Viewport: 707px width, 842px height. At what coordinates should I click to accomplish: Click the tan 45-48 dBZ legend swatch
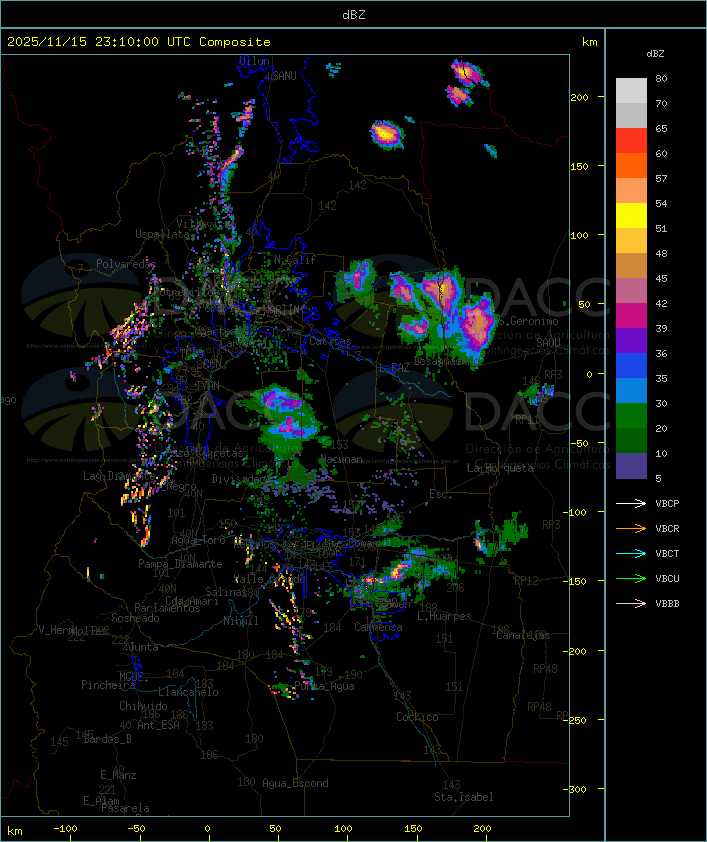(631, 266)
